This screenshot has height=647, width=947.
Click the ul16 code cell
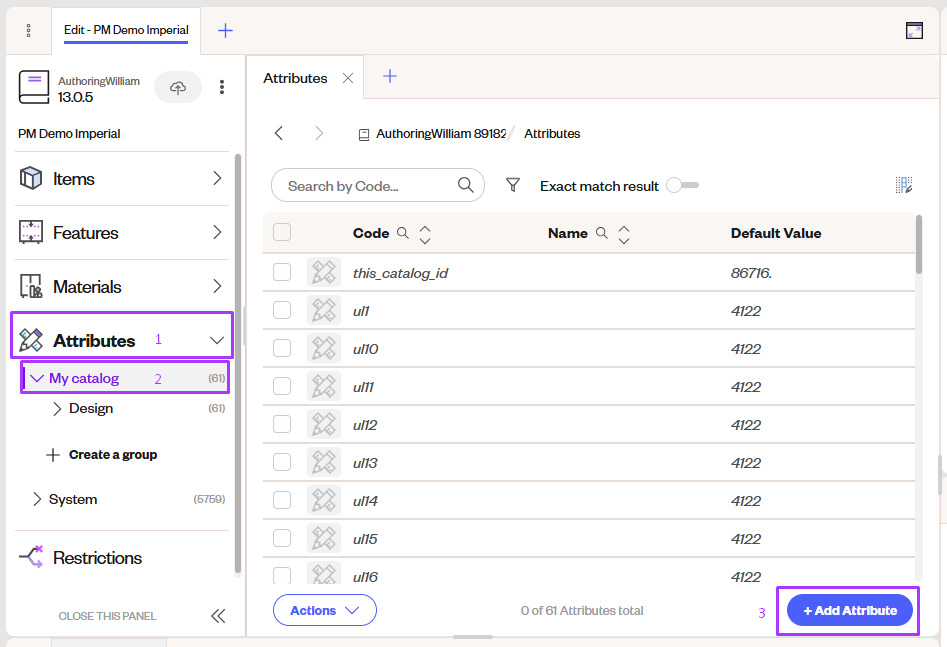click(x=365, y=577)
